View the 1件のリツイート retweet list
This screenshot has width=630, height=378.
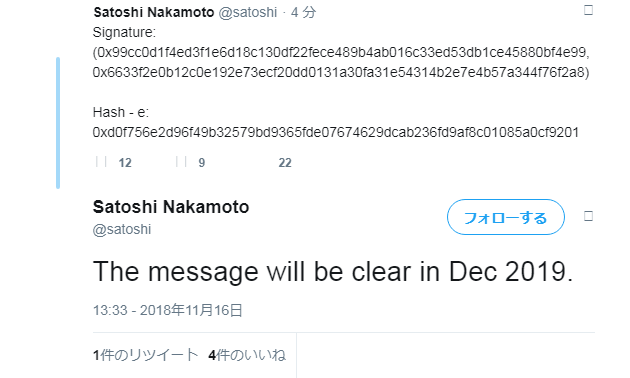point(145,355)
